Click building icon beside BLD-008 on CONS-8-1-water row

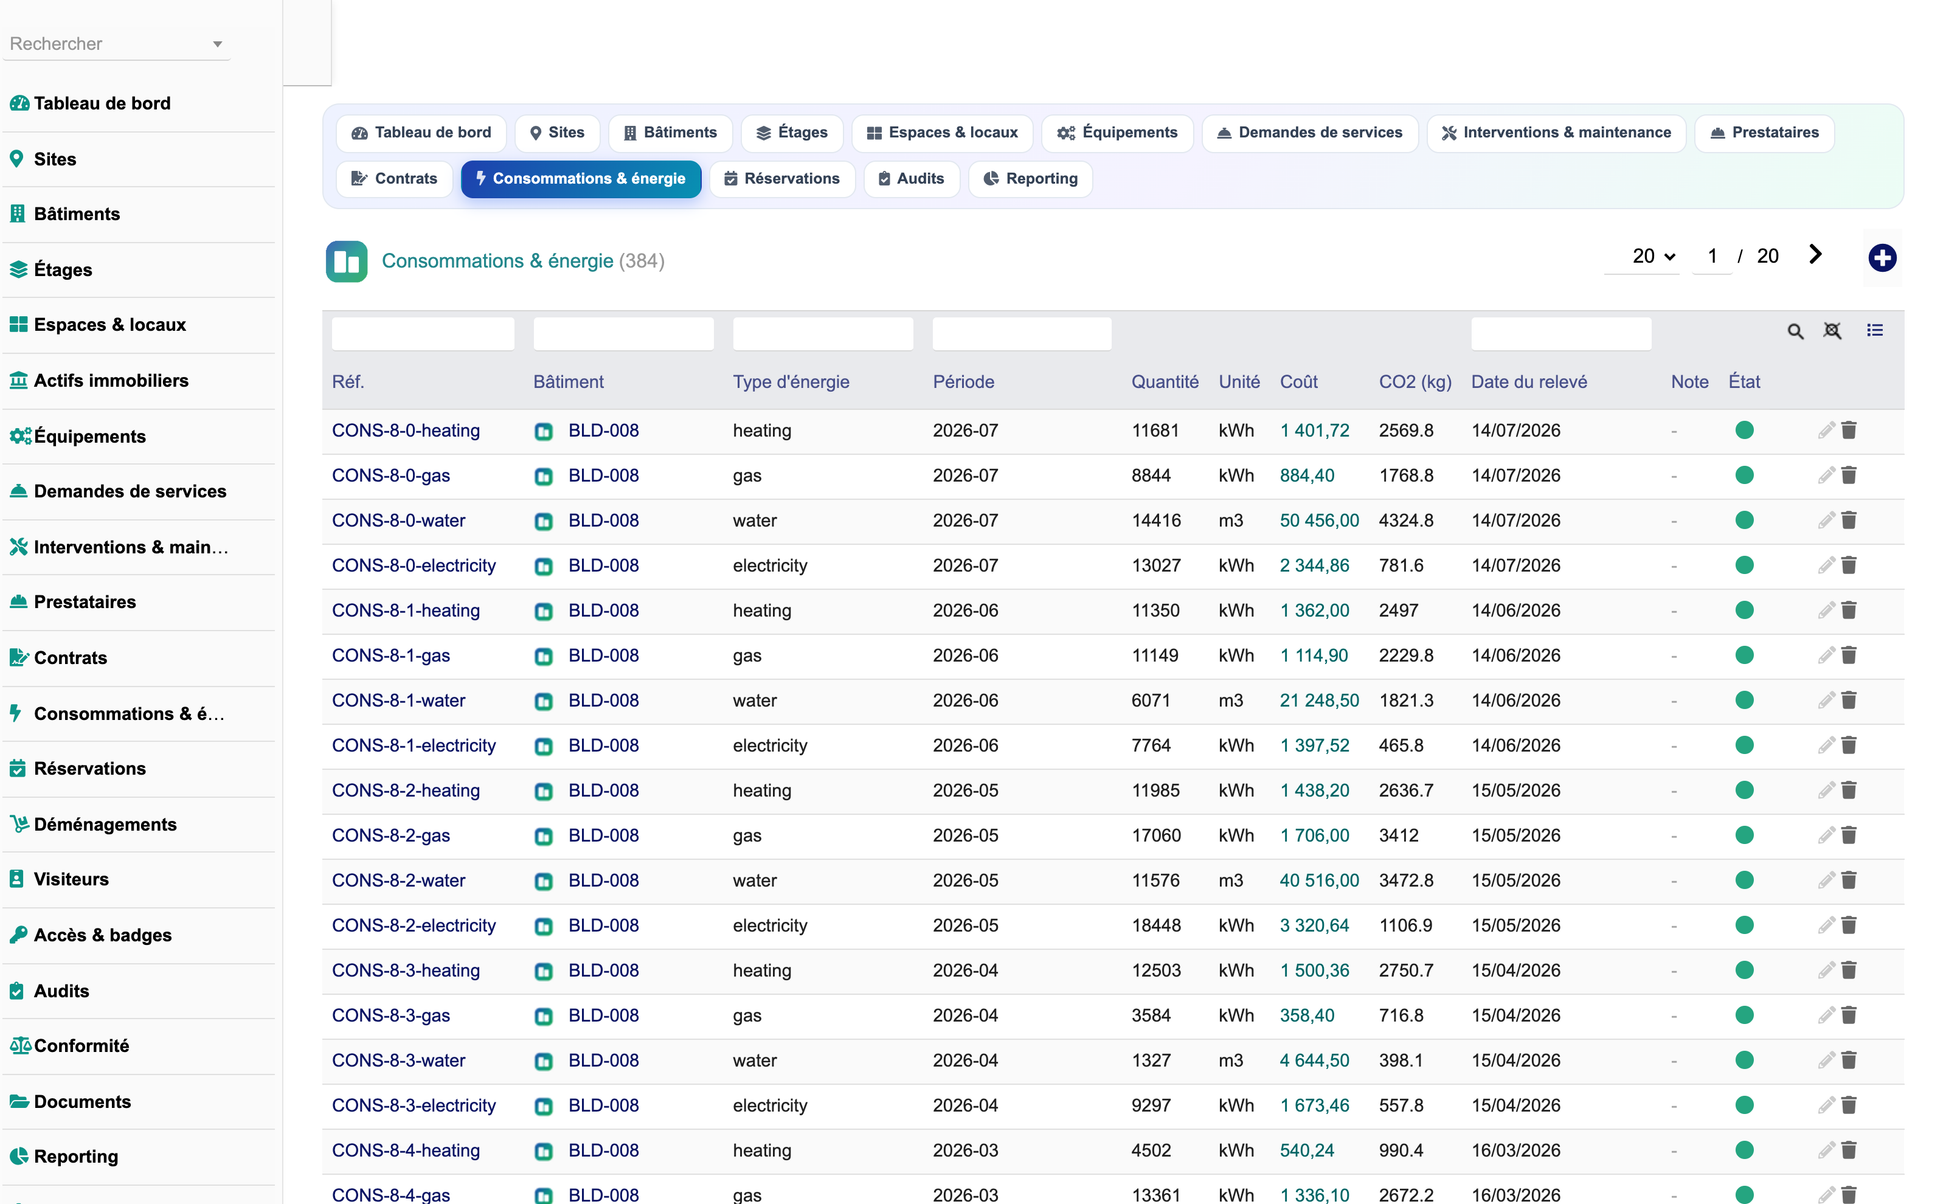543,701
